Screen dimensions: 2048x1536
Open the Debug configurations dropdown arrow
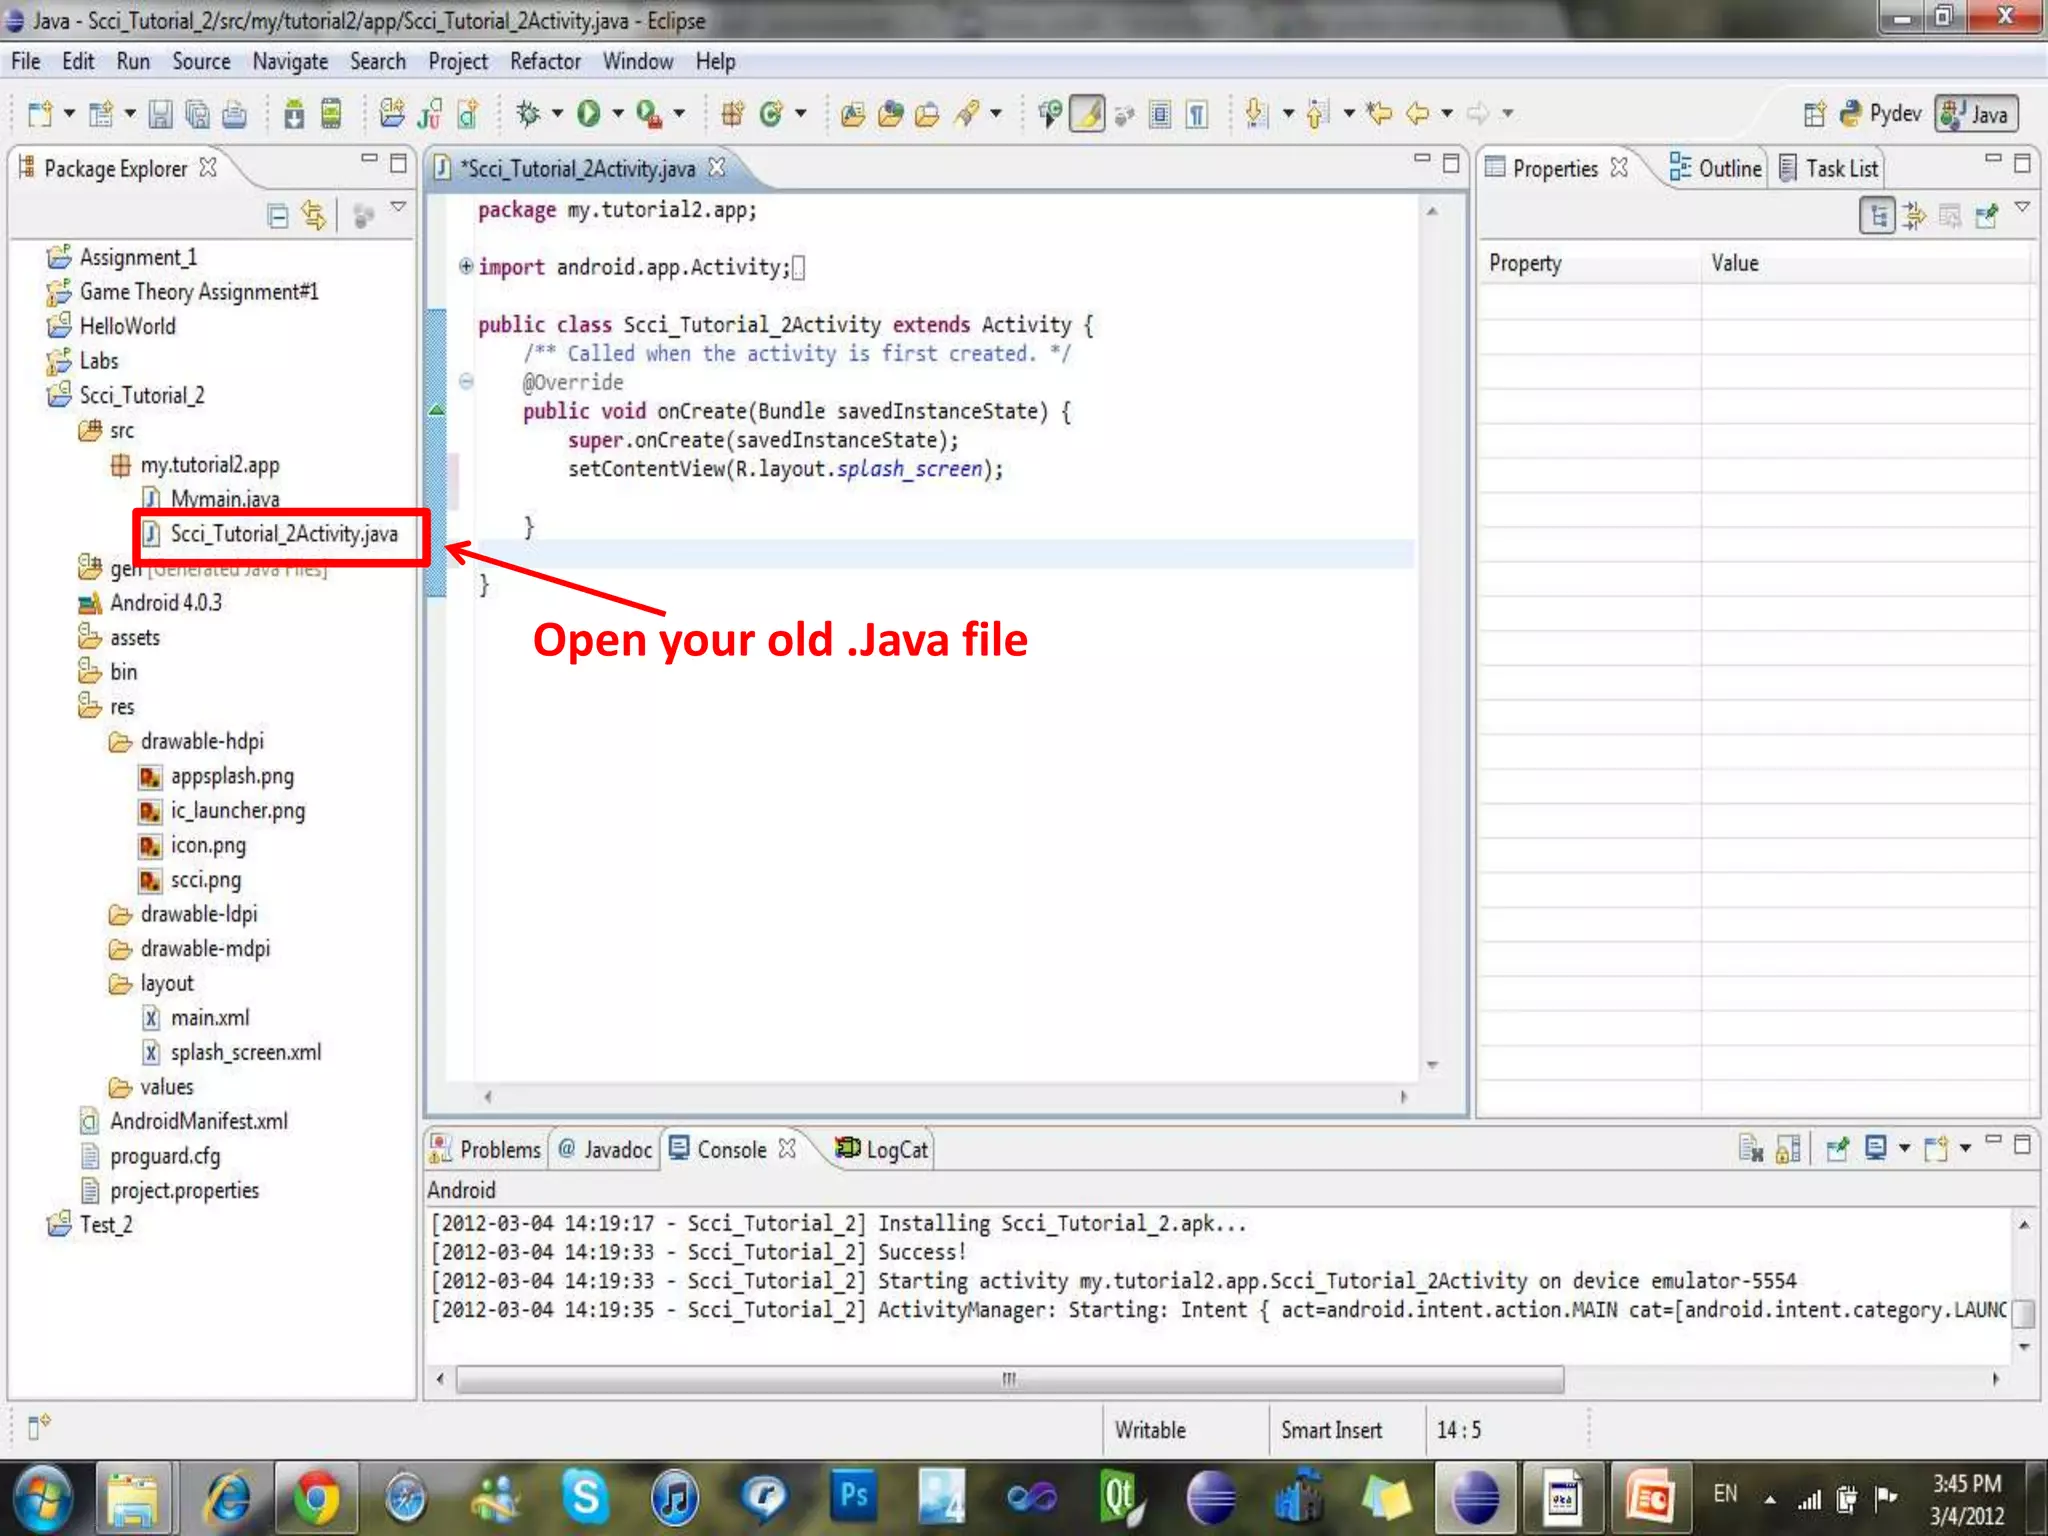click(x=557, y=114)
